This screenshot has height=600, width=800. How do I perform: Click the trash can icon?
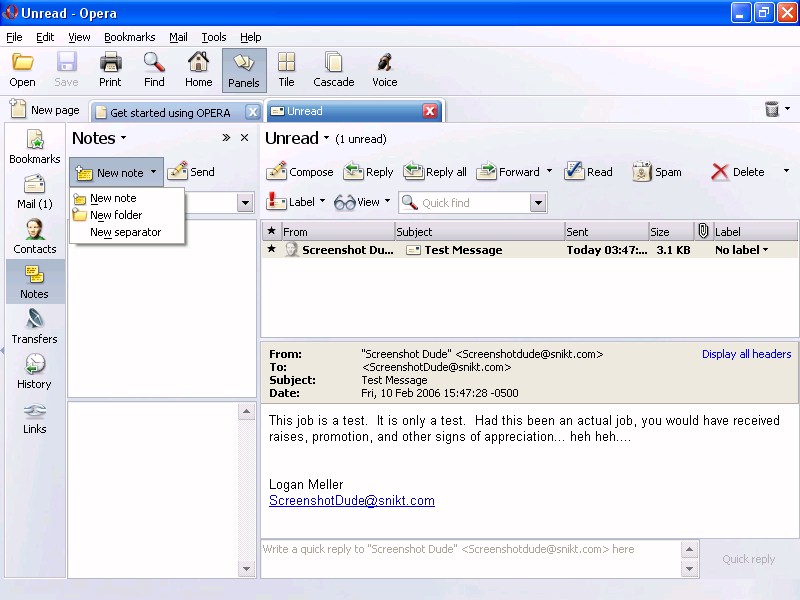tap(771, 110)
